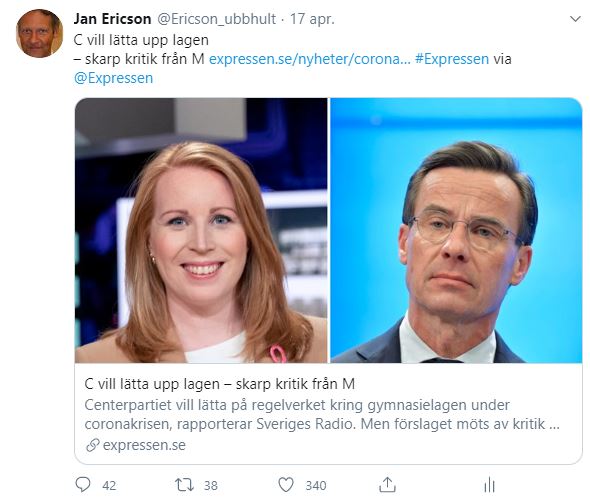Open Jan Ericson's profile avatar
This screenshot has width=590, height=499.
click(x=40, y=33)
